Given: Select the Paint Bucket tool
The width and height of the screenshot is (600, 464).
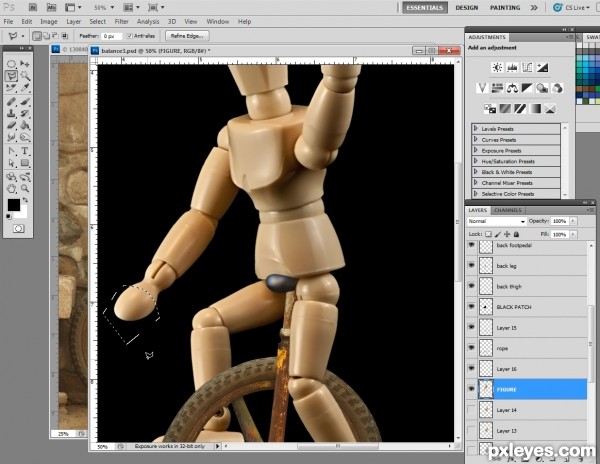Looking at the screenshot, I should 25,125.
